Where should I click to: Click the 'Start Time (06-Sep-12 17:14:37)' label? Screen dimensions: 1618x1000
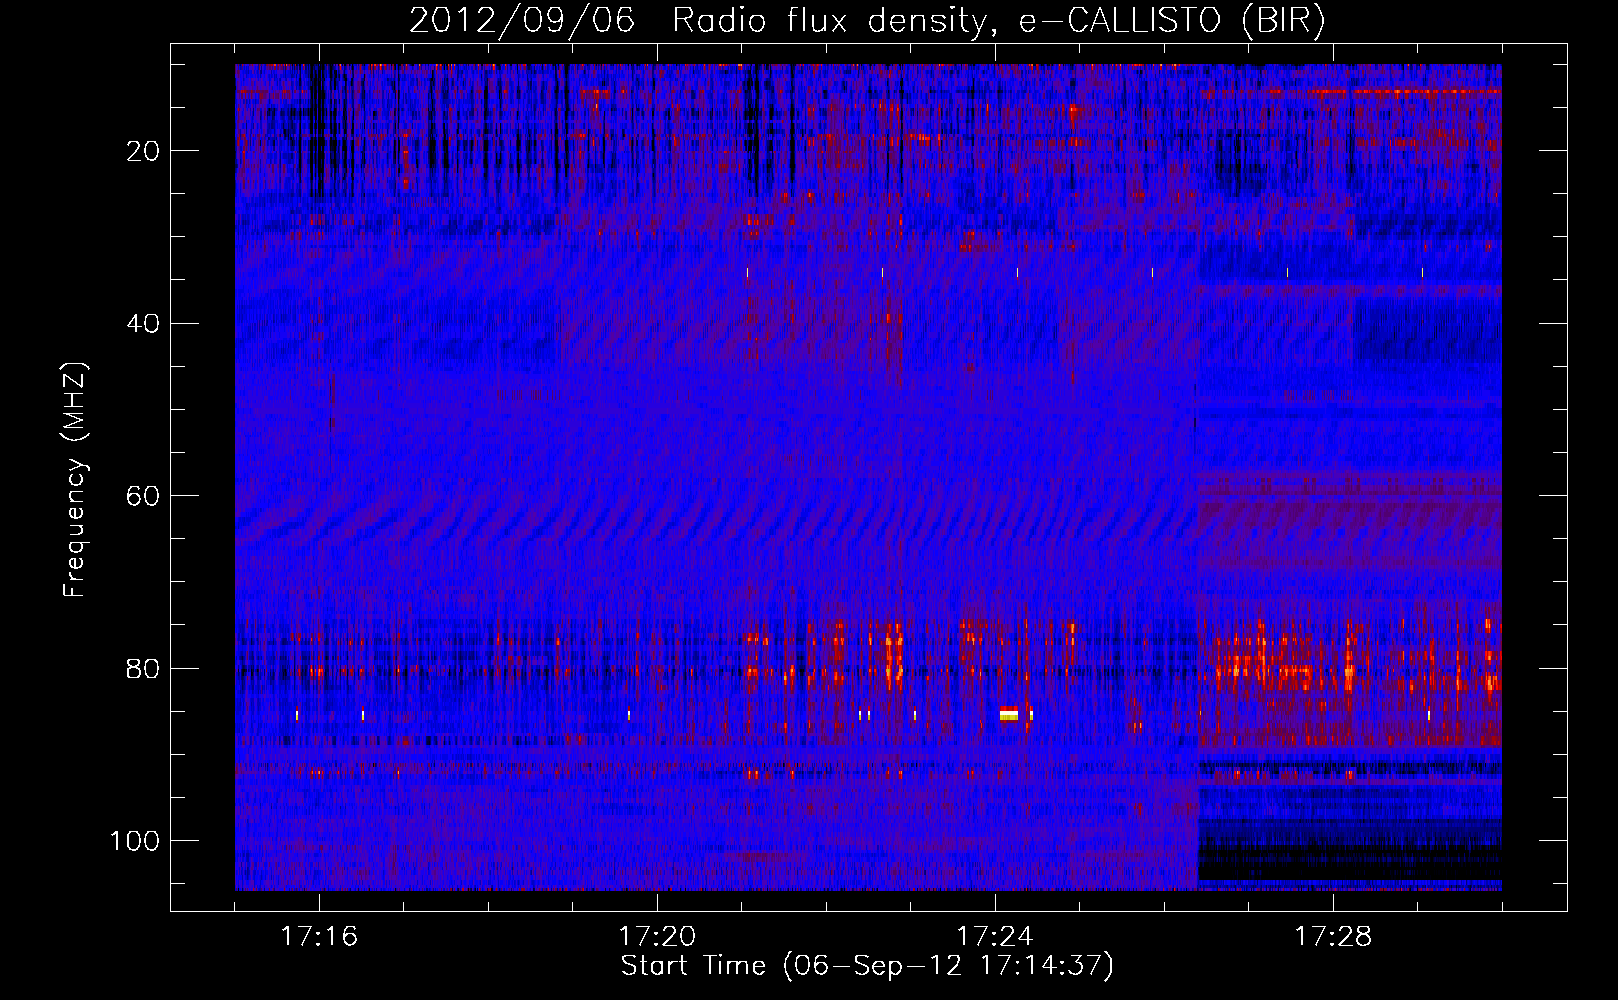pyautogui.click(x=867, y=966)
